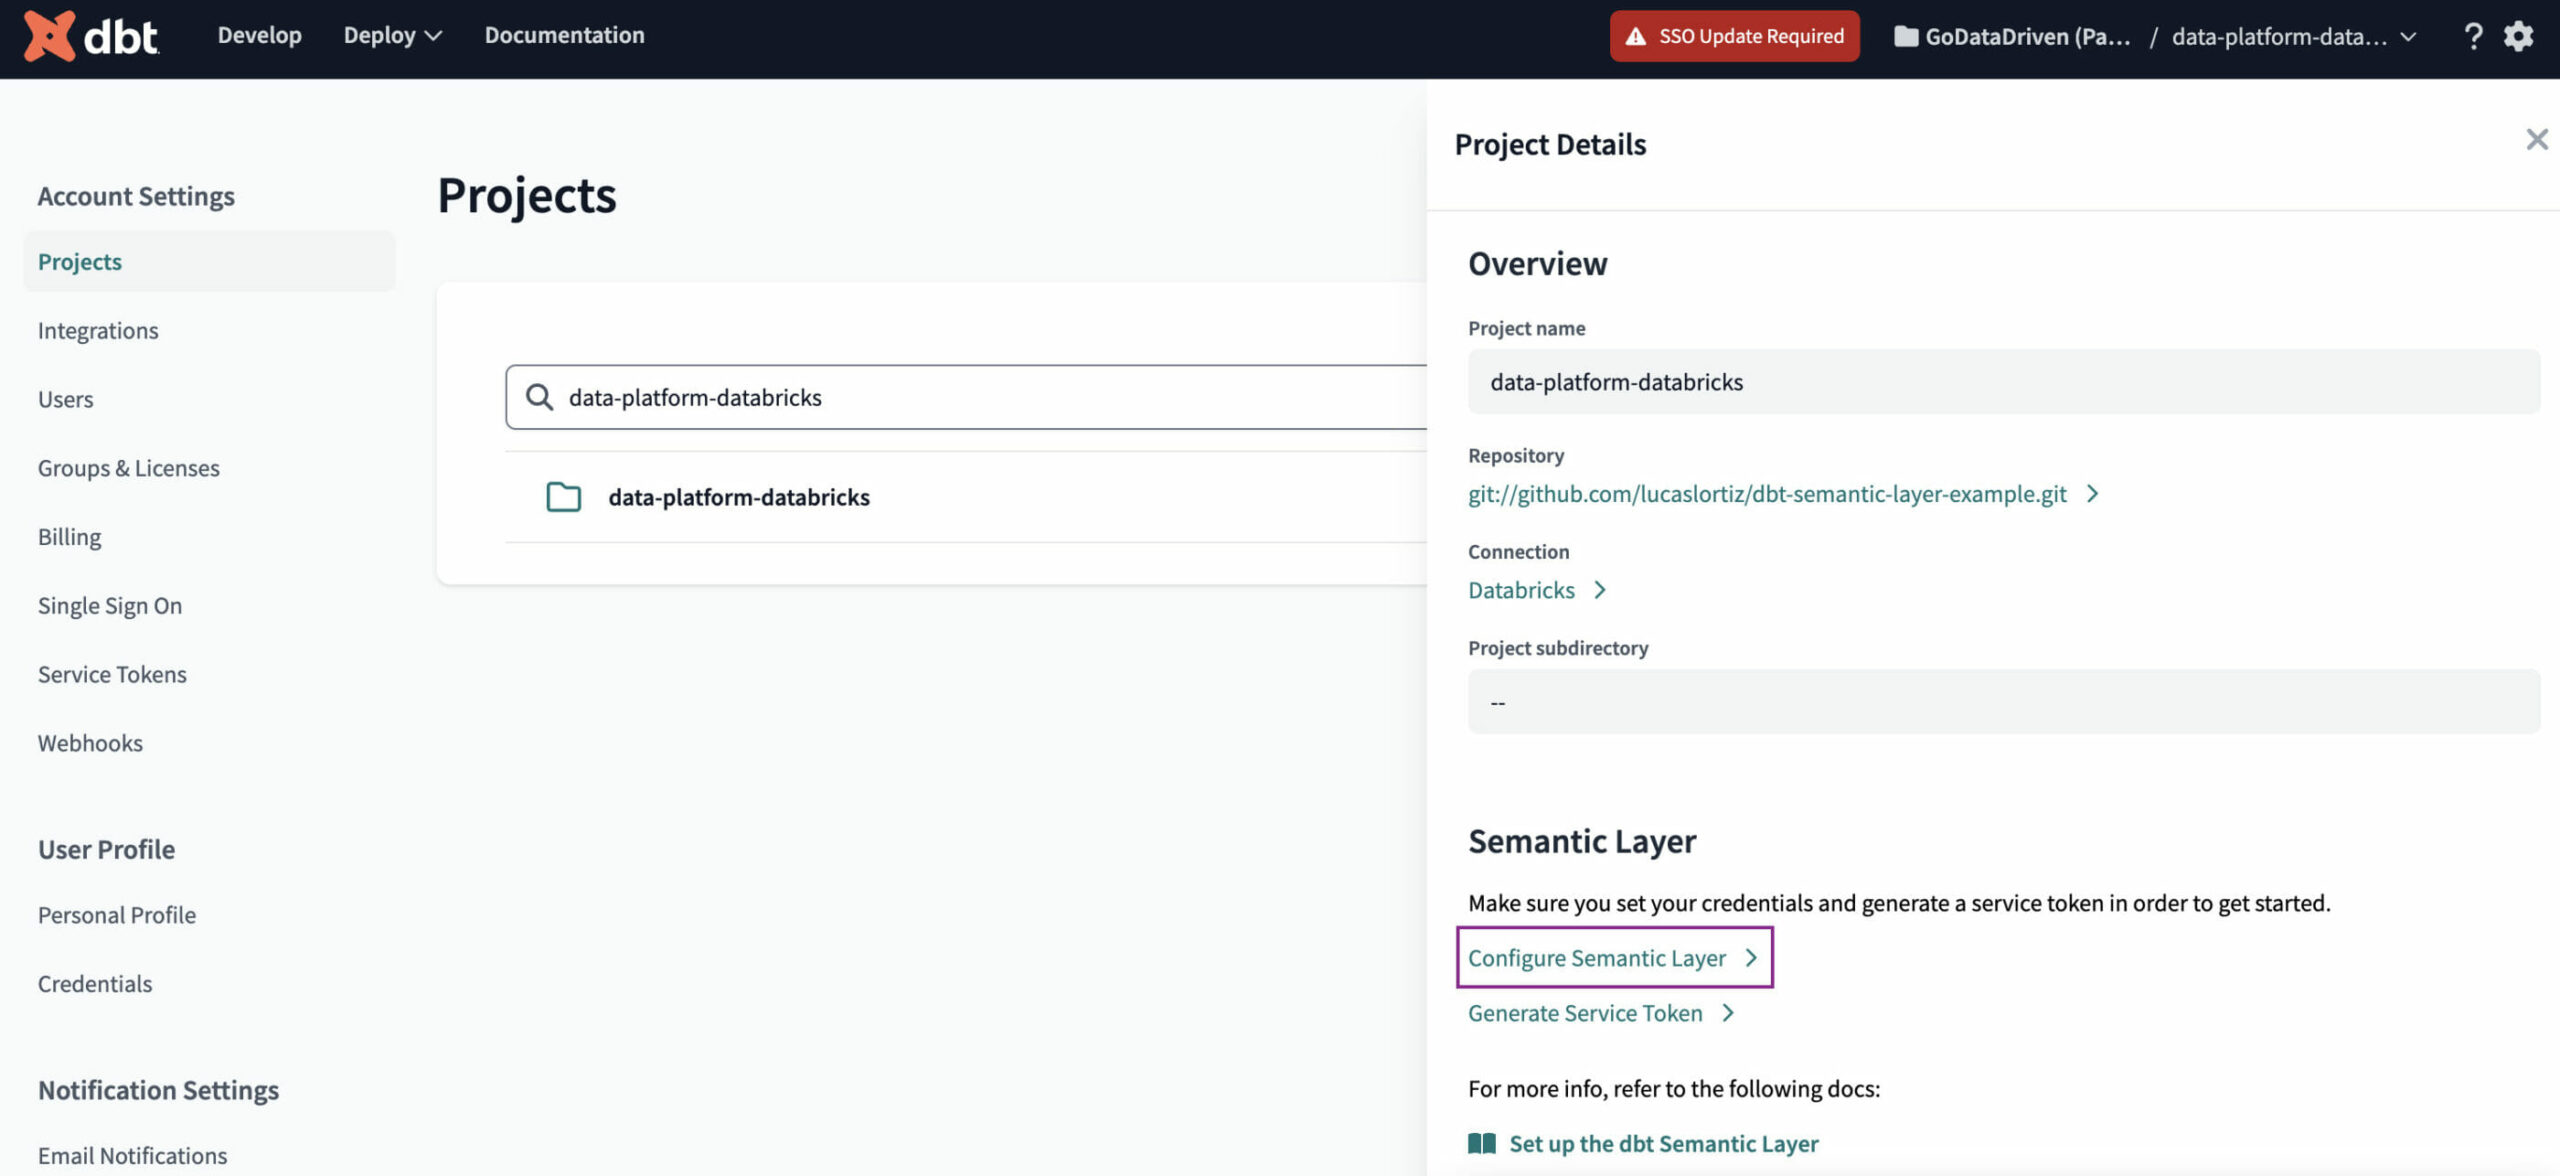Click the data-platform-data project name in header
This screenshot has height=1176, width=2560.
2279,37
